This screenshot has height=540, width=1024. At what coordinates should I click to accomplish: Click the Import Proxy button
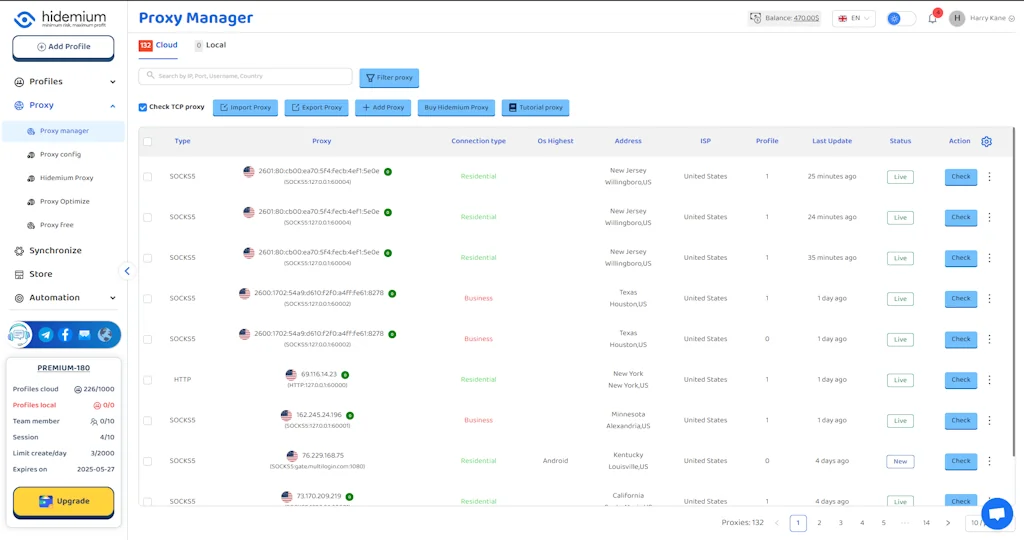tap(246, 108)
